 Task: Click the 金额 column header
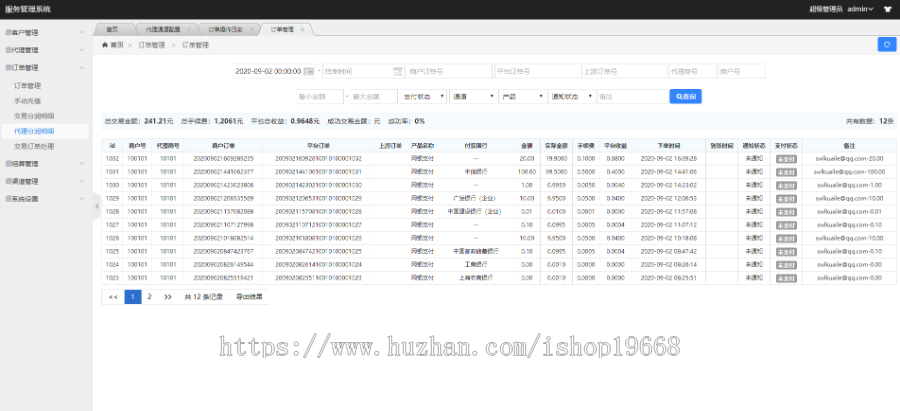pos(526,145)
